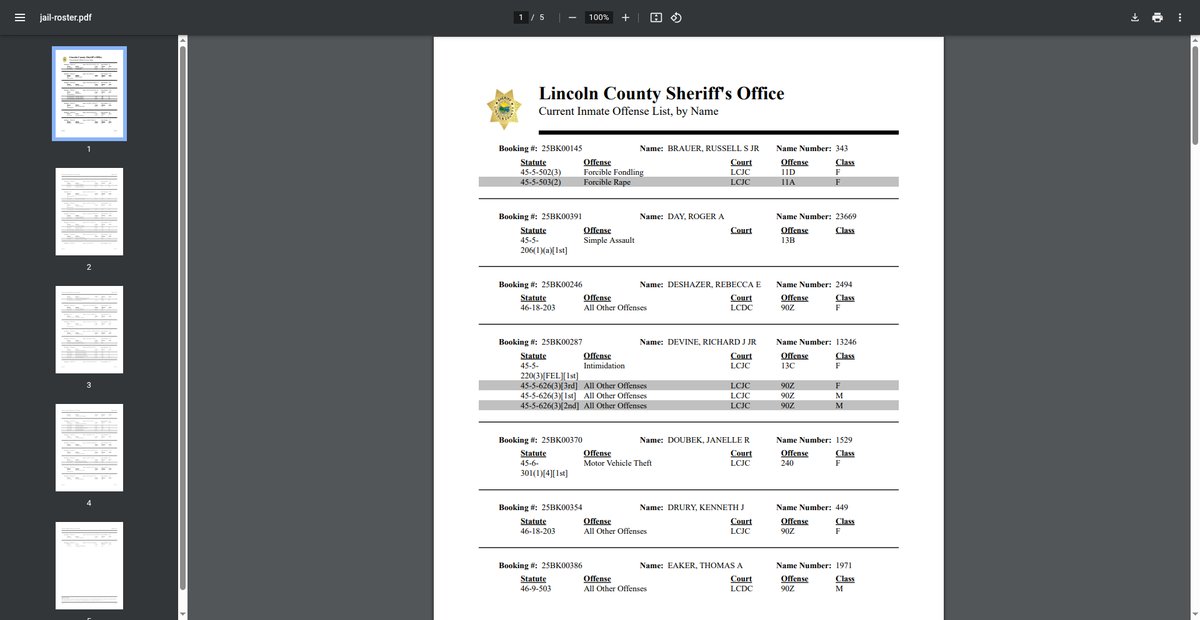The image size is (1200, 620).
Task: Toggle the sidebar menu icon
Action: (x=19, y=18)
